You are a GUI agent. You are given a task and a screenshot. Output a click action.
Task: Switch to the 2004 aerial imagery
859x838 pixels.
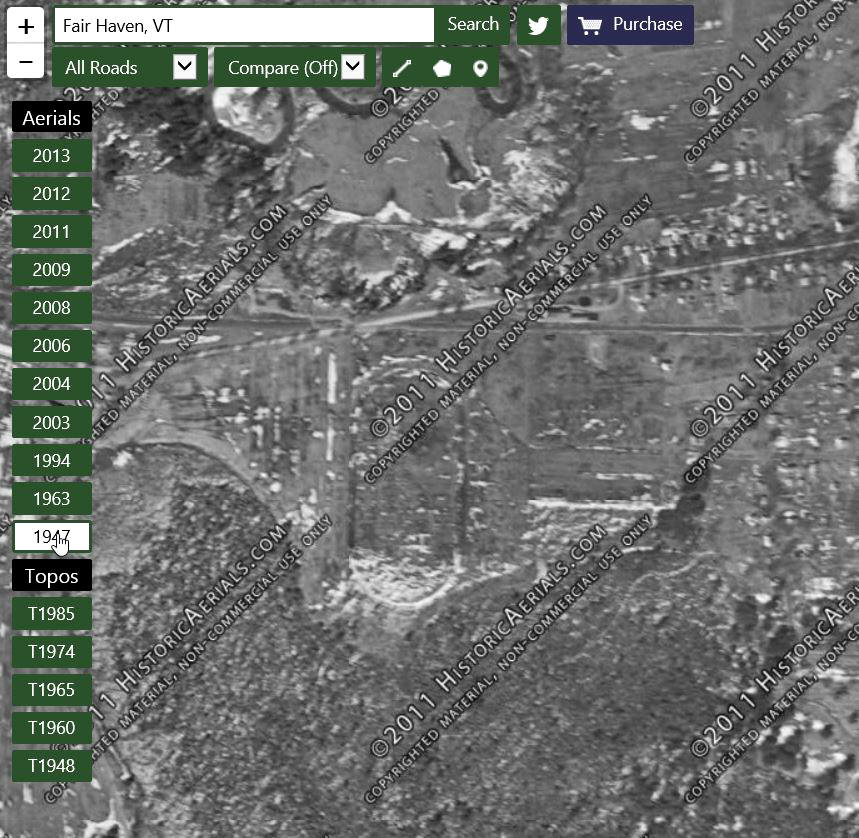[x=52, y=384]
